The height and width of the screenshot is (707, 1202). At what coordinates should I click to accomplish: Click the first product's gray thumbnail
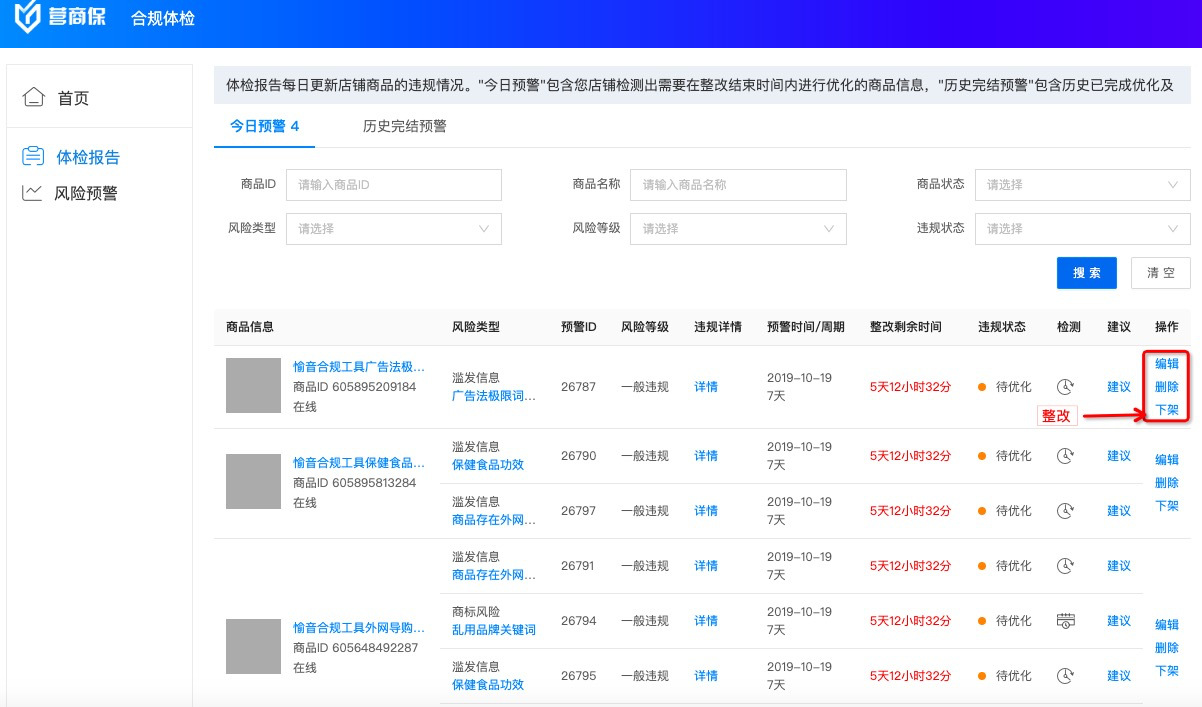[254, 386]
